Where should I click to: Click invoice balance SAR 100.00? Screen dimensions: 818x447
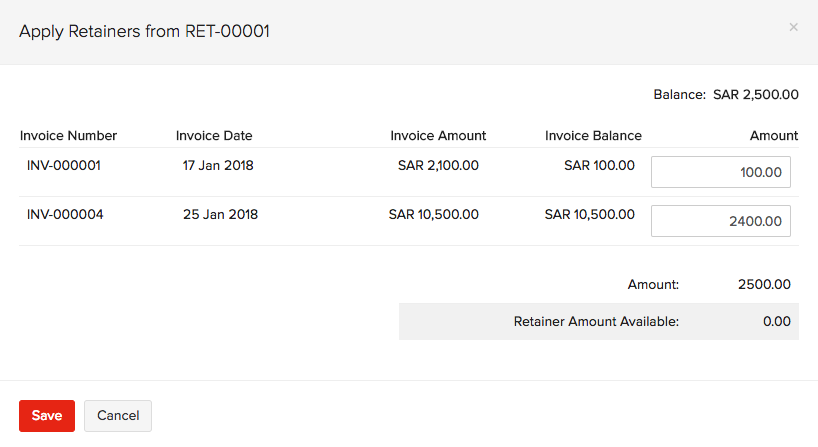pos(599,165)
